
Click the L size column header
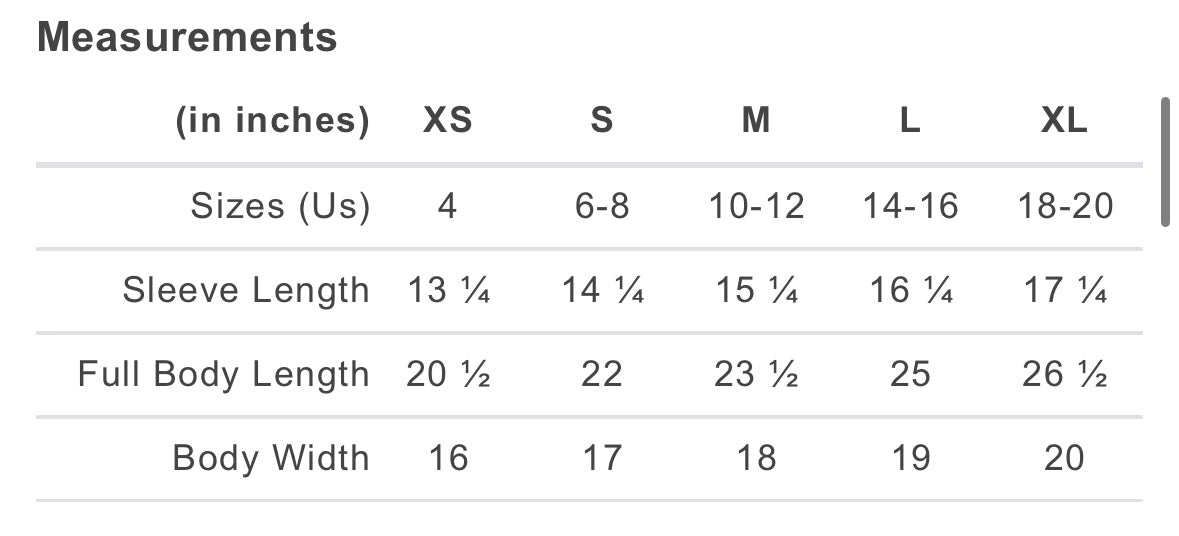[909, 121]
